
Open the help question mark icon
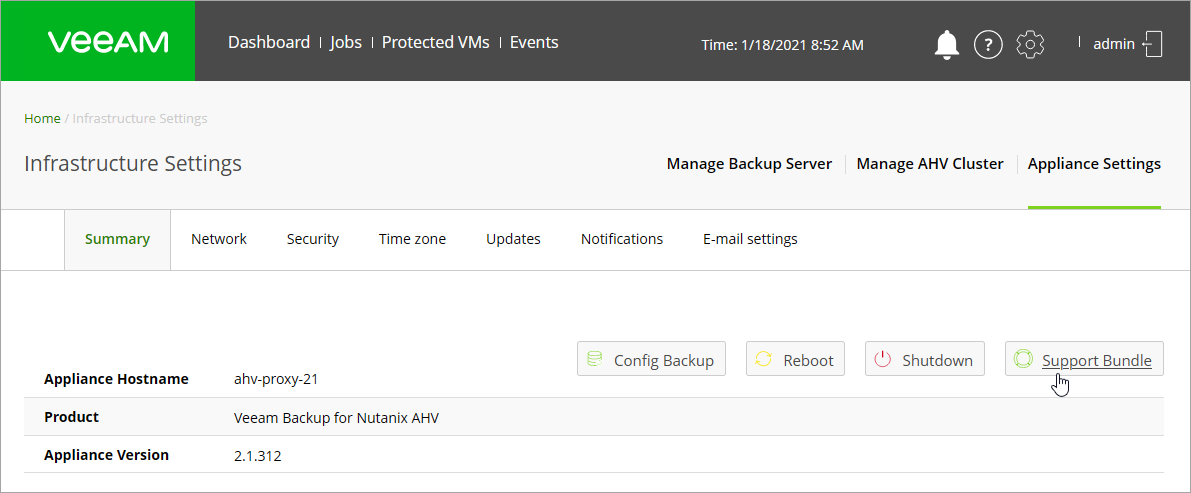click(x=988, y=44)
